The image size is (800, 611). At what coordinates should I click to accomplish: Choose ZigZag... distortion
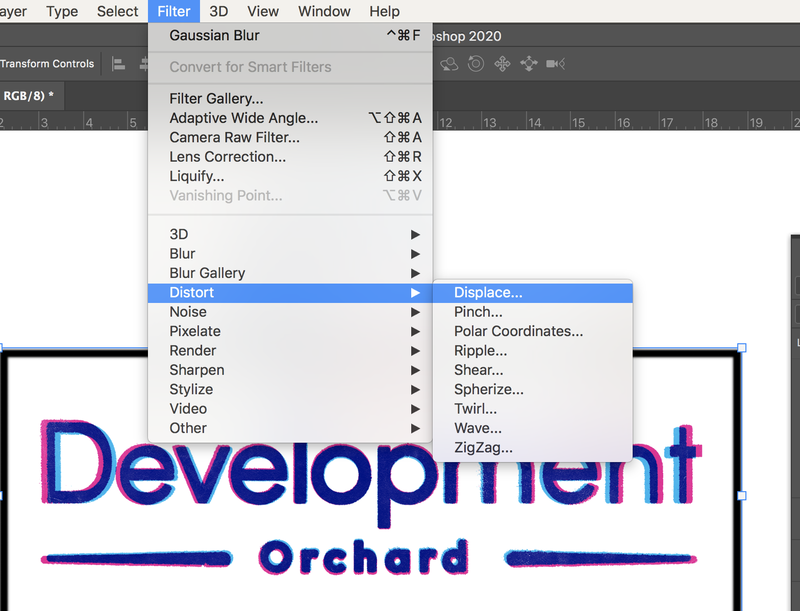[533, 447]
